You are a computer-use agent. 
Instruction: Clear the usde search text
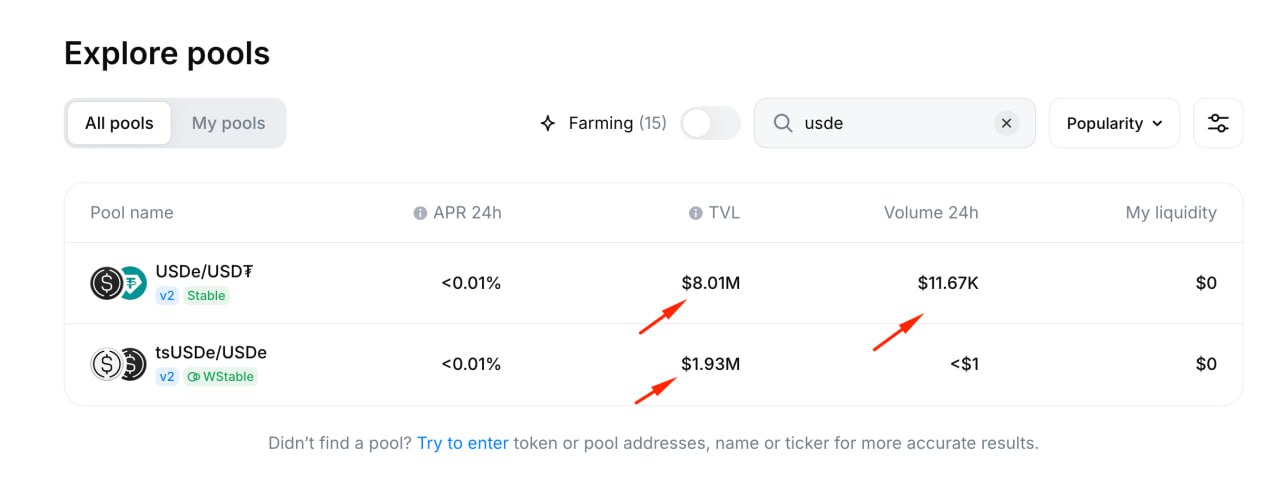tap(1006, 123)
